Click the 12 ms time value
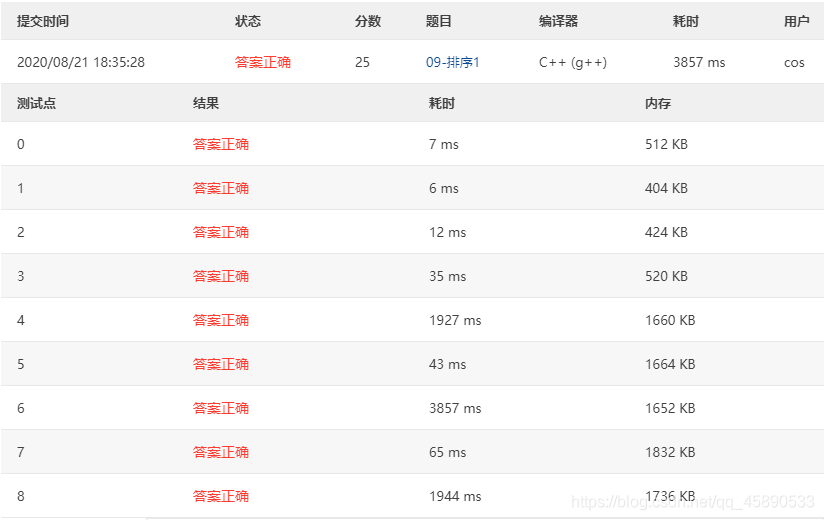Viewport: 824px width, 520px height. [447, 233]
